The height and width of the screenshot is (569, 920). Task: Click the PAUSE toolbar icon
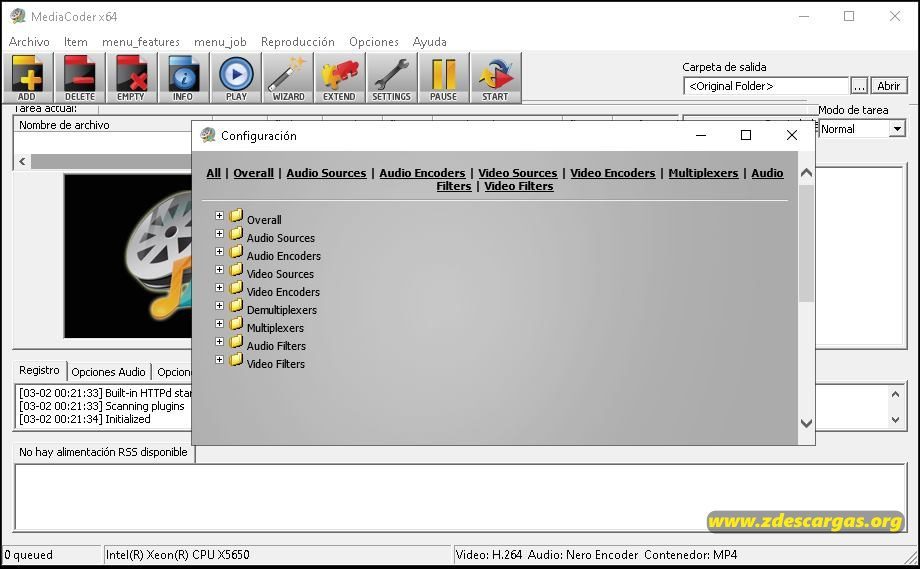444,77
